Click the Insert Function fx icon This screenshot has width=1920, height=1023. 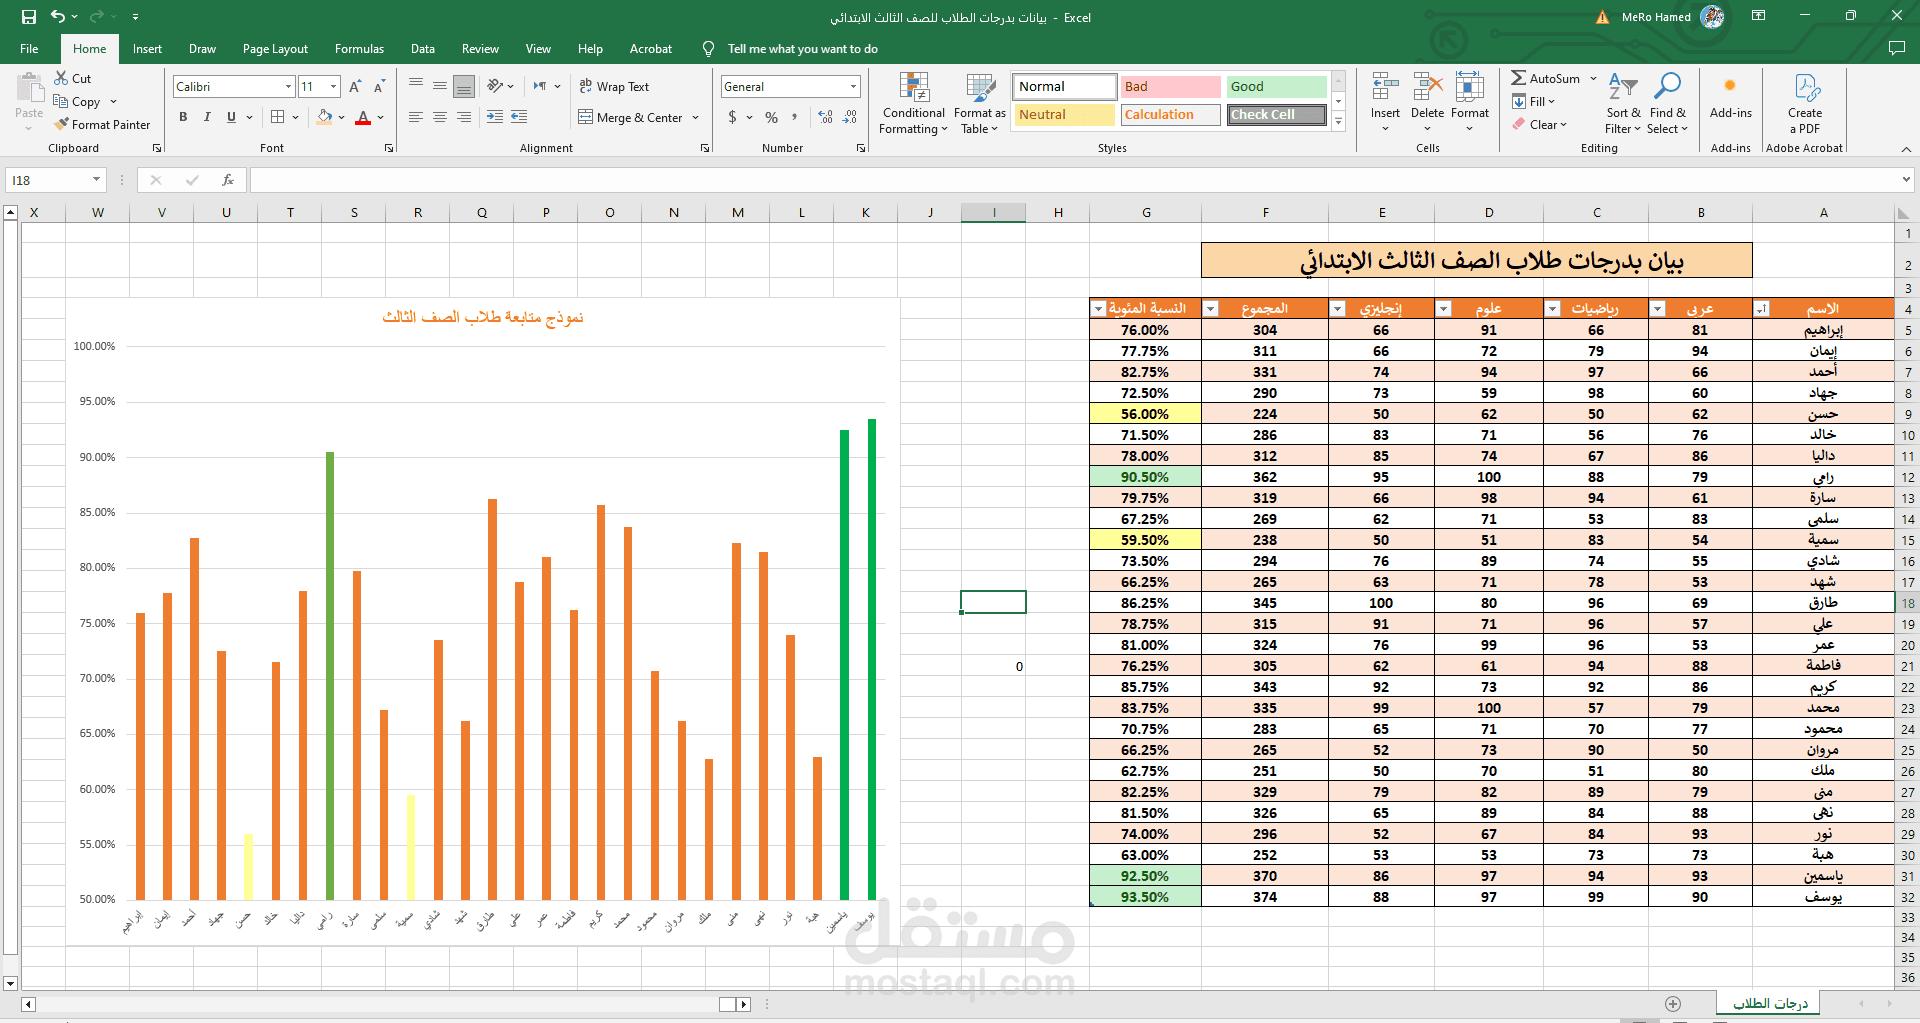(x=228, y=180)
